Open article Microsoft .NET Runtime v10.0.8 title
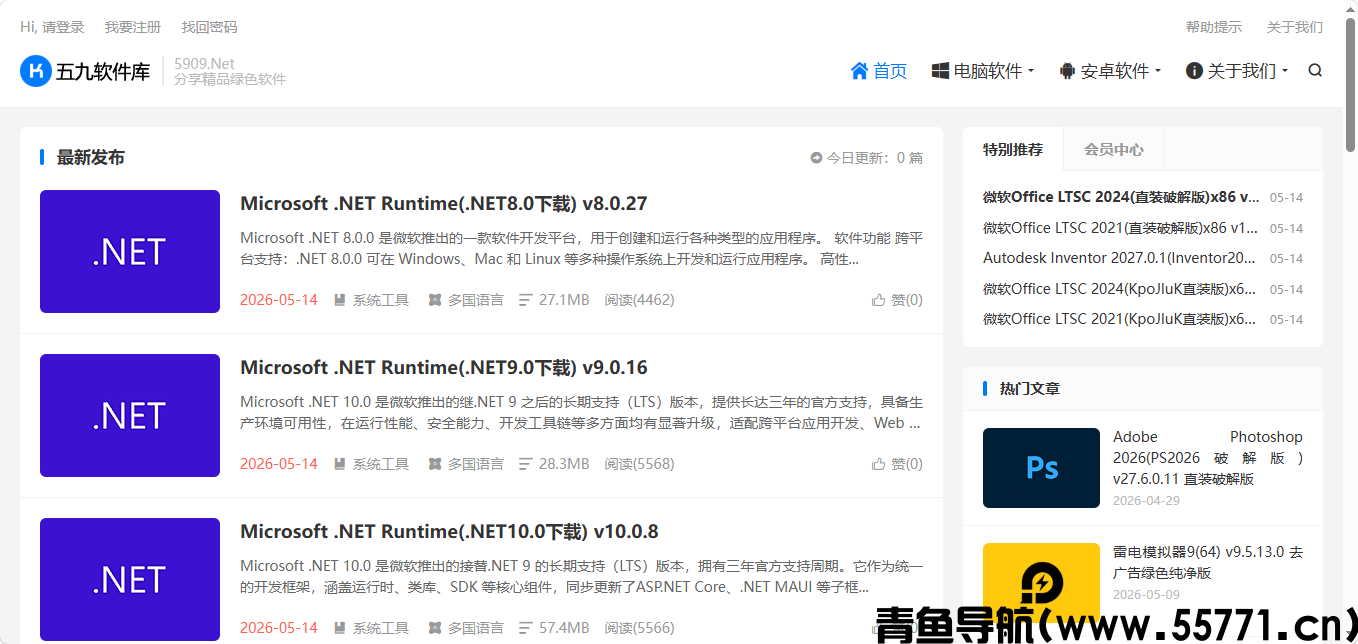This screenshot has height=644, width=1358. (449, 532)
